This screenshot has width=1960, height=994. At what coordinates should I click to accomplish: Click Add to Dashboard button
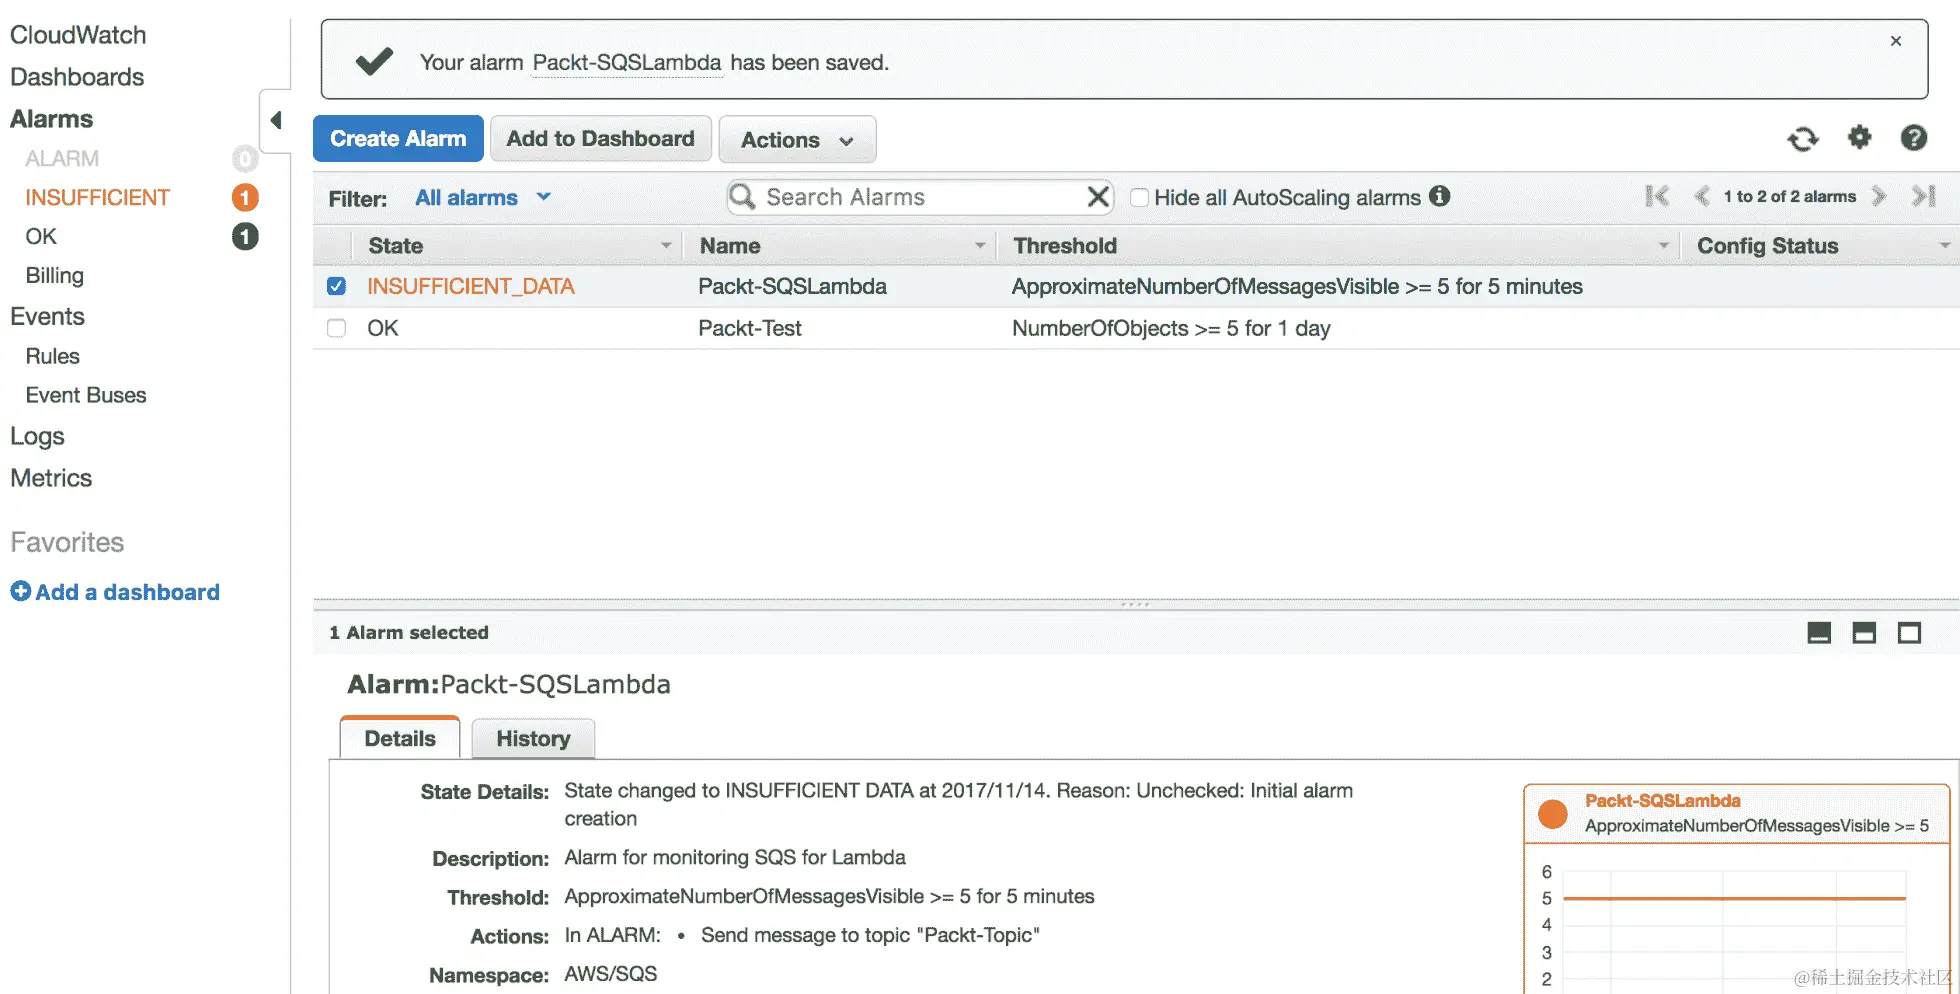click(x=600, y=139)
